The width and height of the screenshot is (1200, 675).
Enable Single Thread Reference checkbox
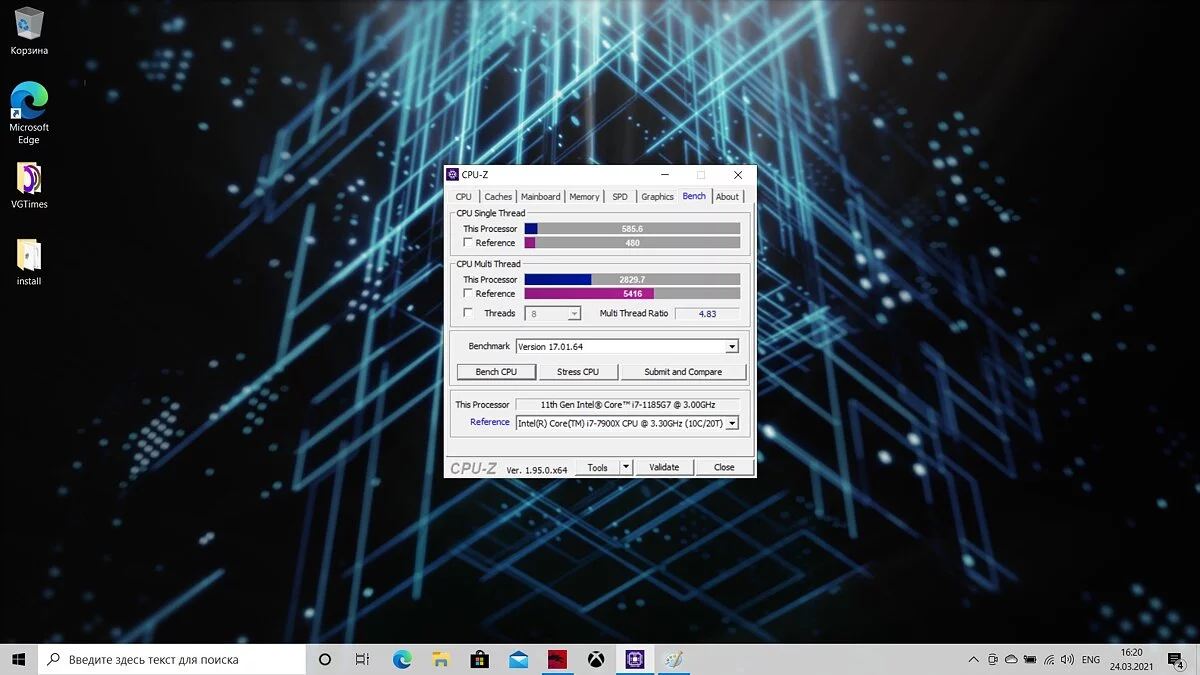click(468, 243)
